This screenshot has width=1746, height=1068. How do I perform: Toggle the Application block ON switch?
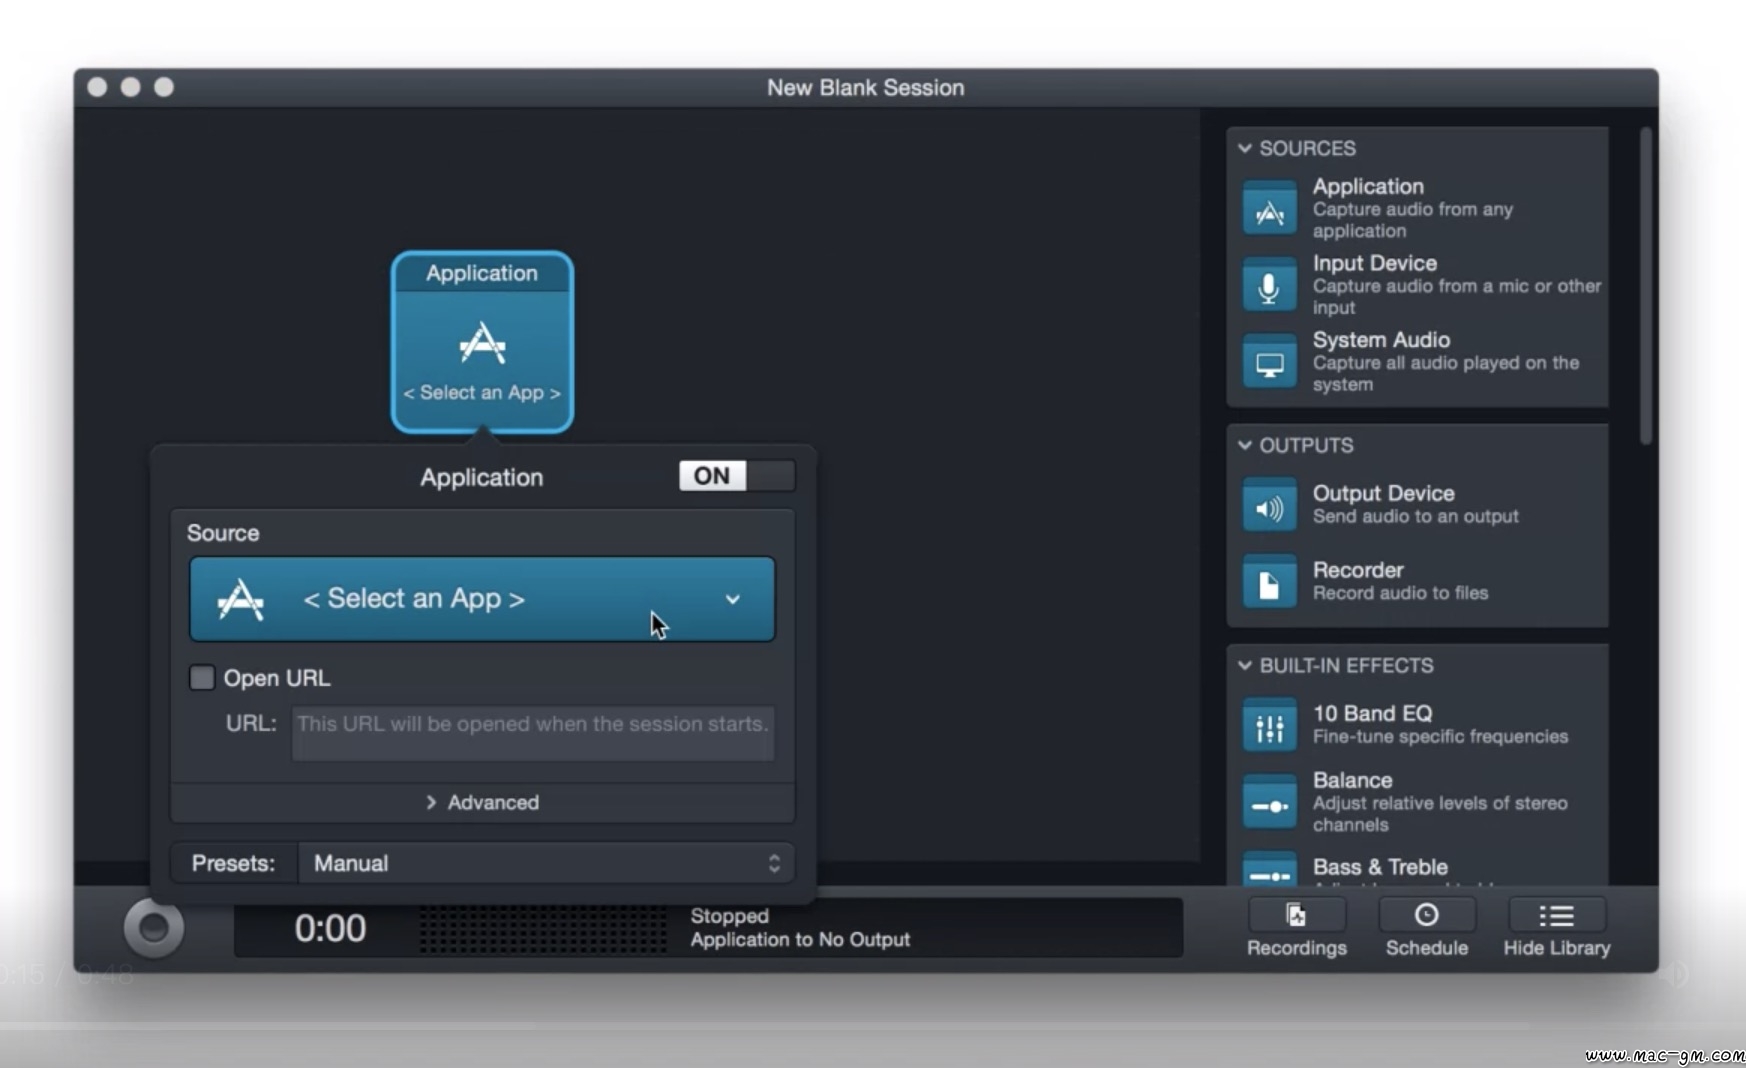pyautogui.click(x=737, y=476)
